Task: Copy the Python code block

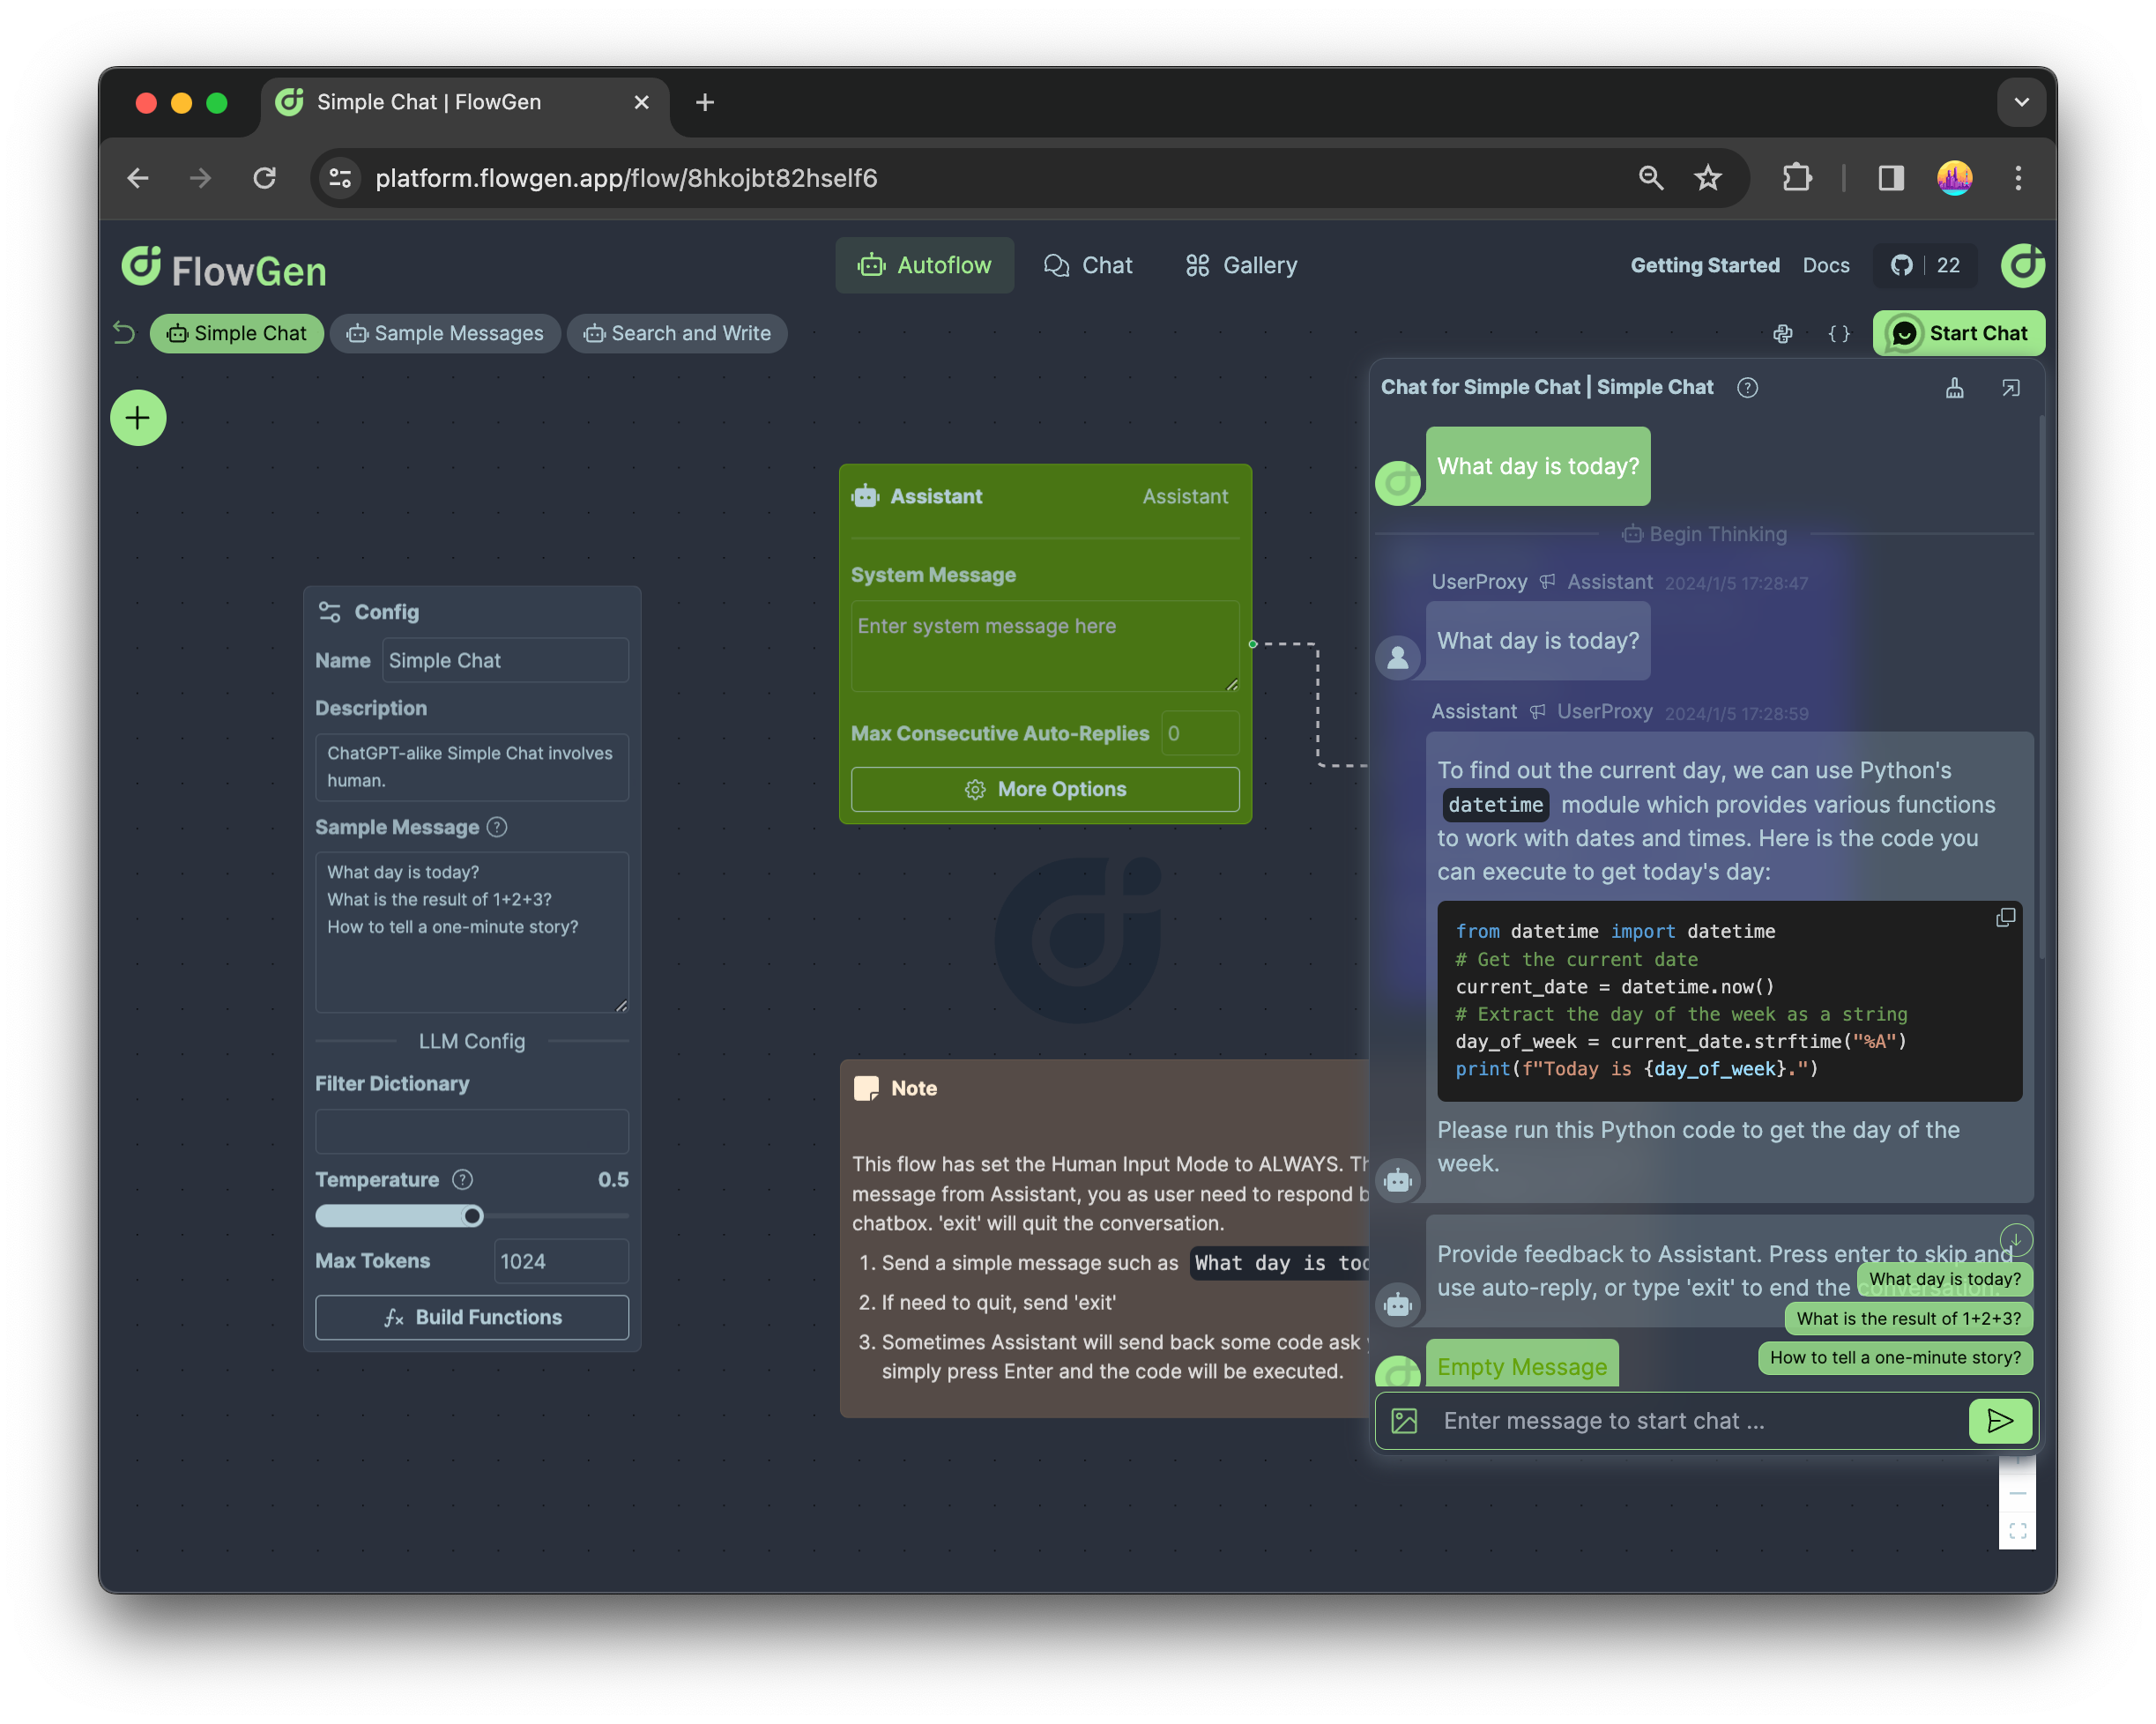Action: tap(2004, 918)
